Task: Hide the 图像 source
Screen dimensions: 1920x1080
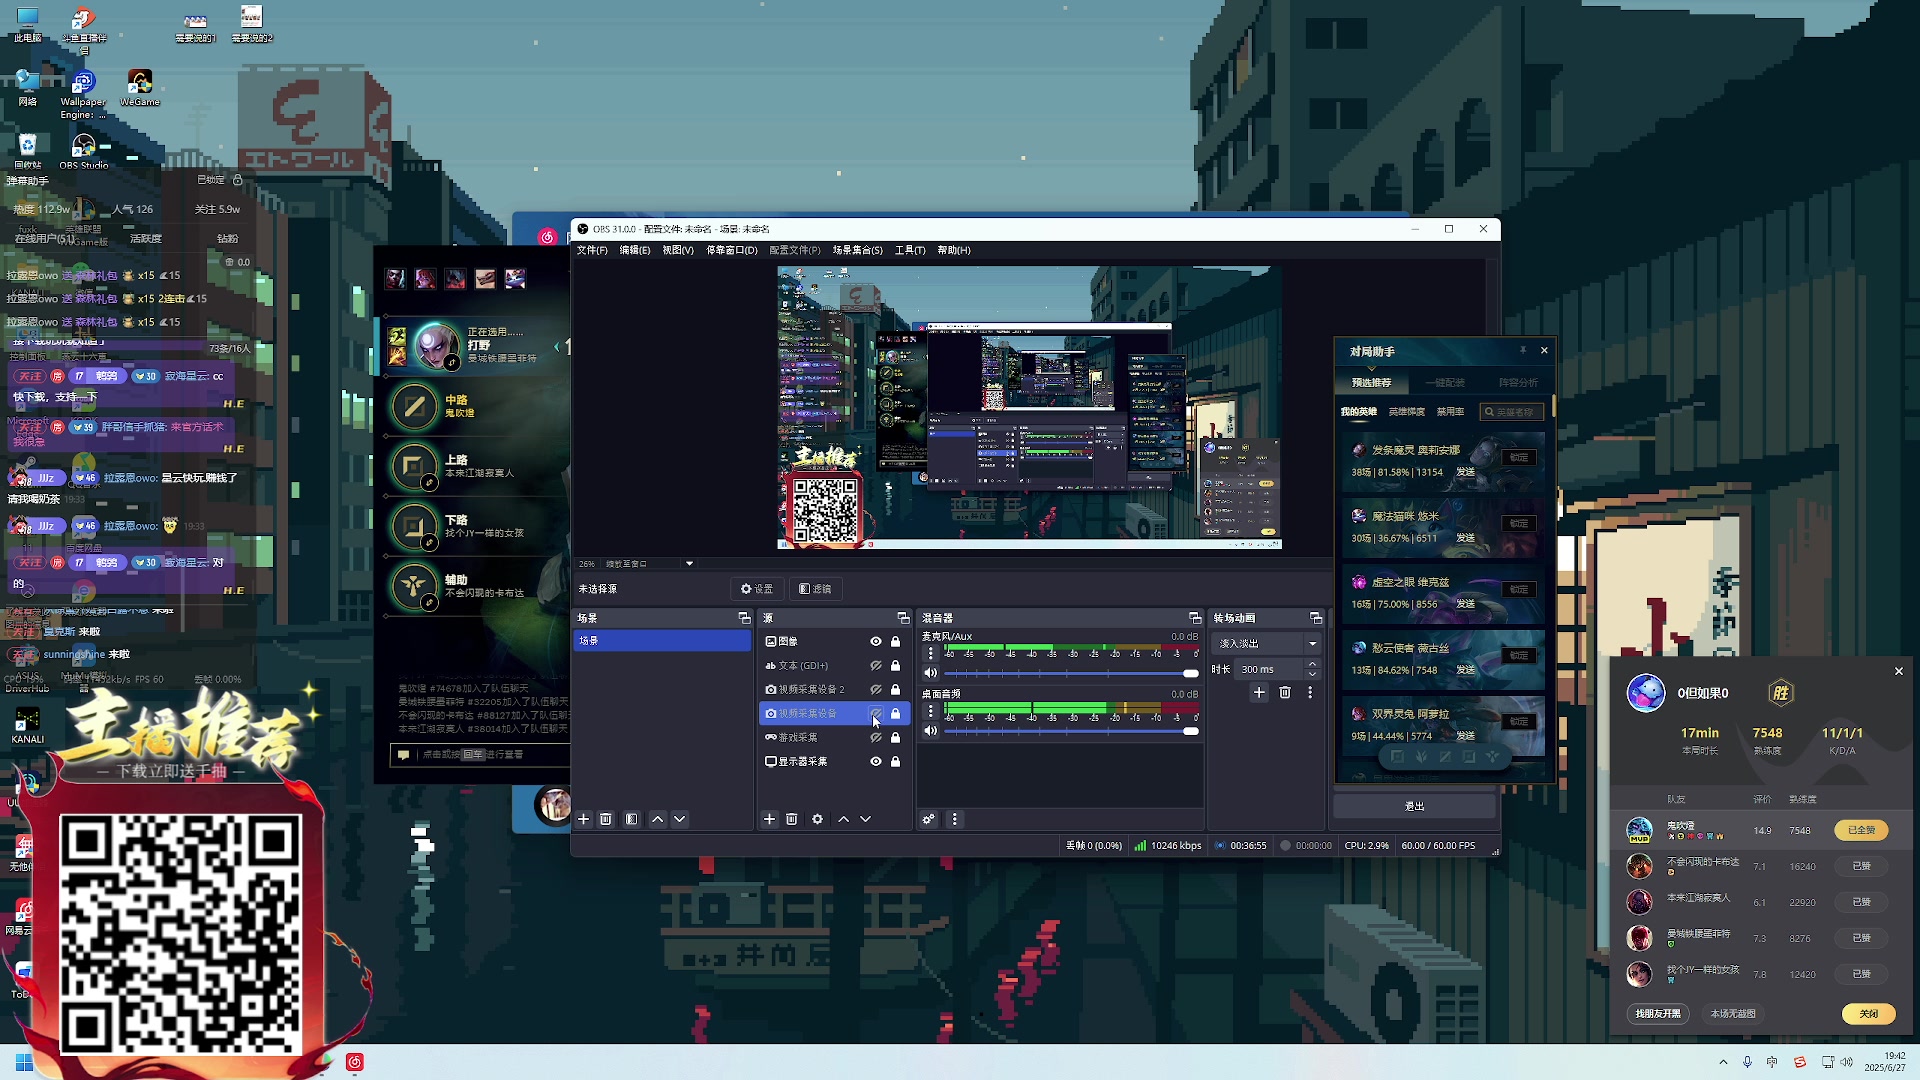Action: pos(876,642)
